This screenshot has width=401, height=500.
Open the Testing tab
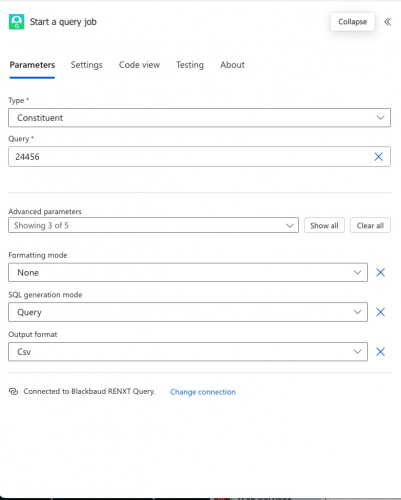point(190,65)
